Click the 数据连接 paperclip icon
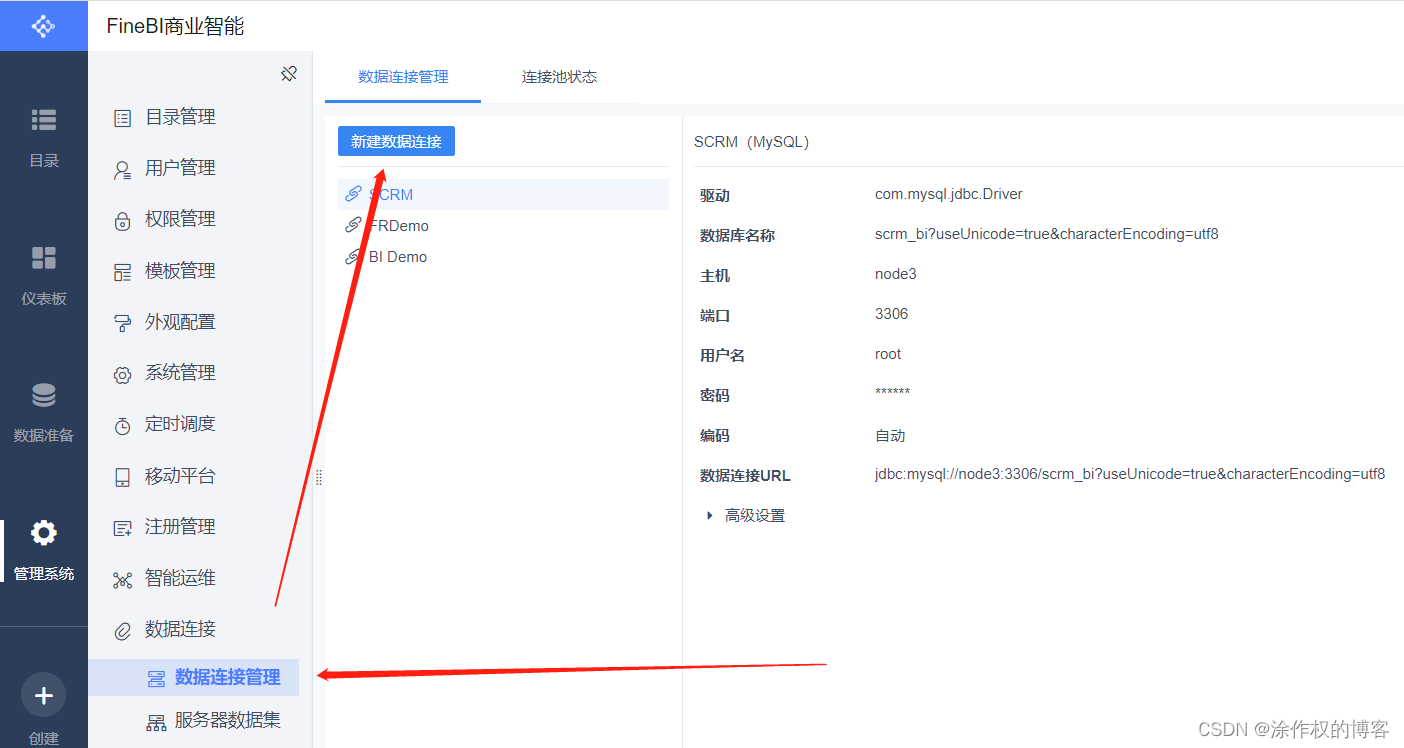The width and height of the screenshot is (1404, 748). click(x=123, y=631)
